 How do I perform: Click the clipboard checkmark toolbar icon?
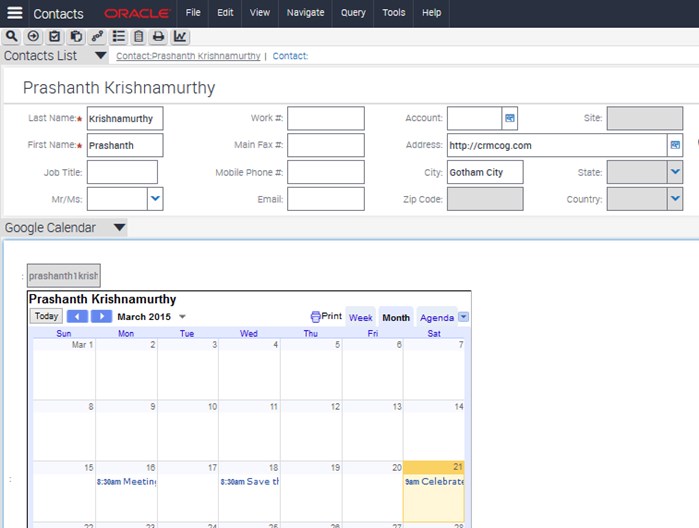tap(54, 37)
